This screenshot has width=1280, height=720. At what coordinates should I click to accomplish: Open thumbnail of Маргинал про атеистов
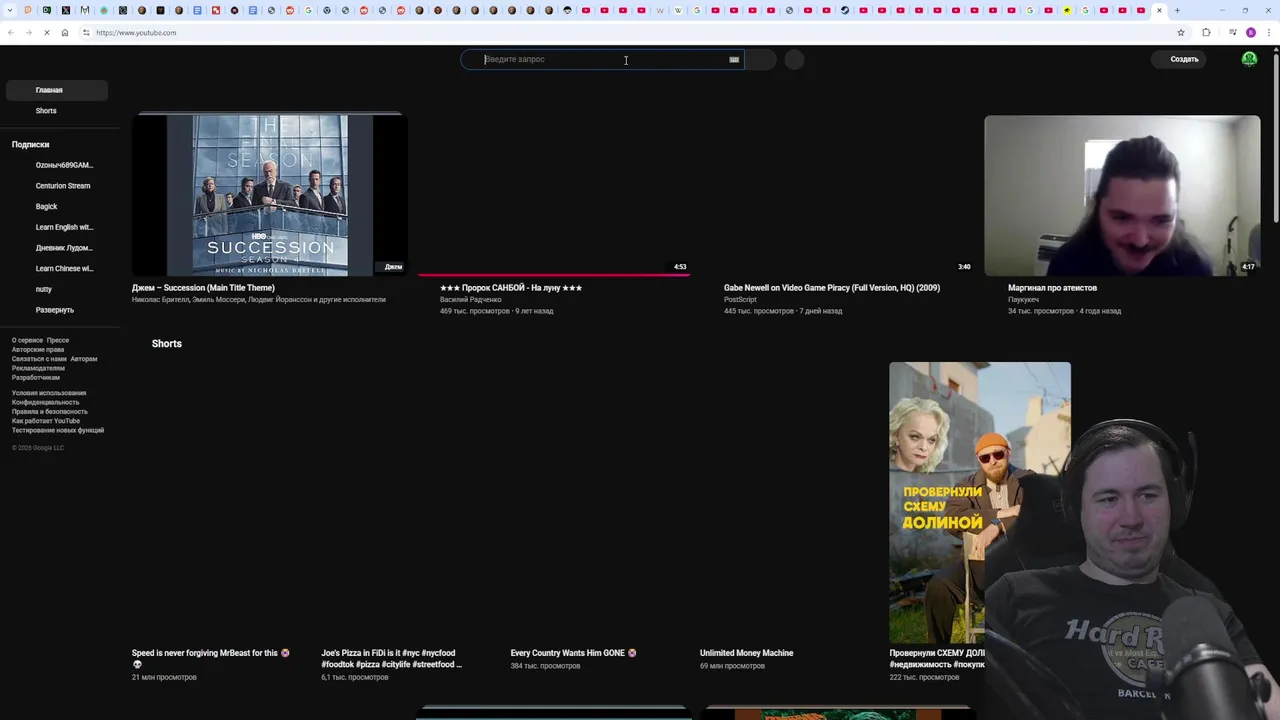click(1122, 195)
